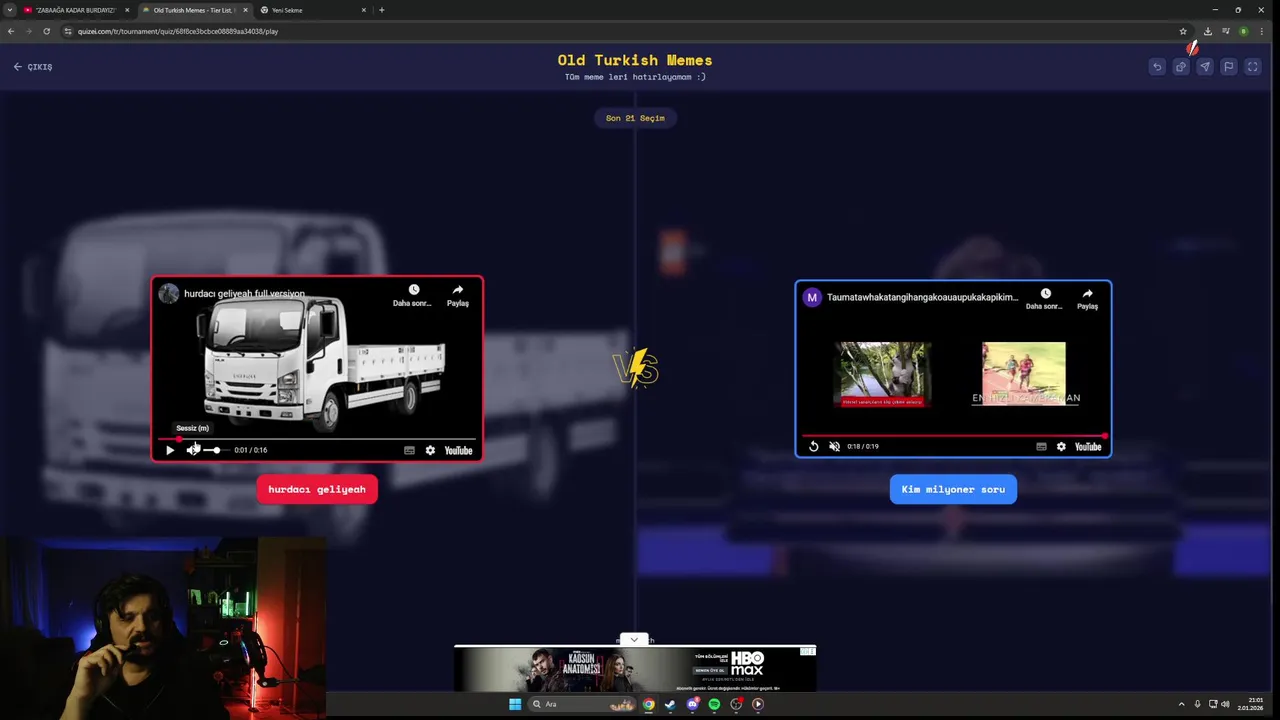Open the Chrome three-dot menu
Screen dimensions: 1280x720
click(x=1262, y=31)
